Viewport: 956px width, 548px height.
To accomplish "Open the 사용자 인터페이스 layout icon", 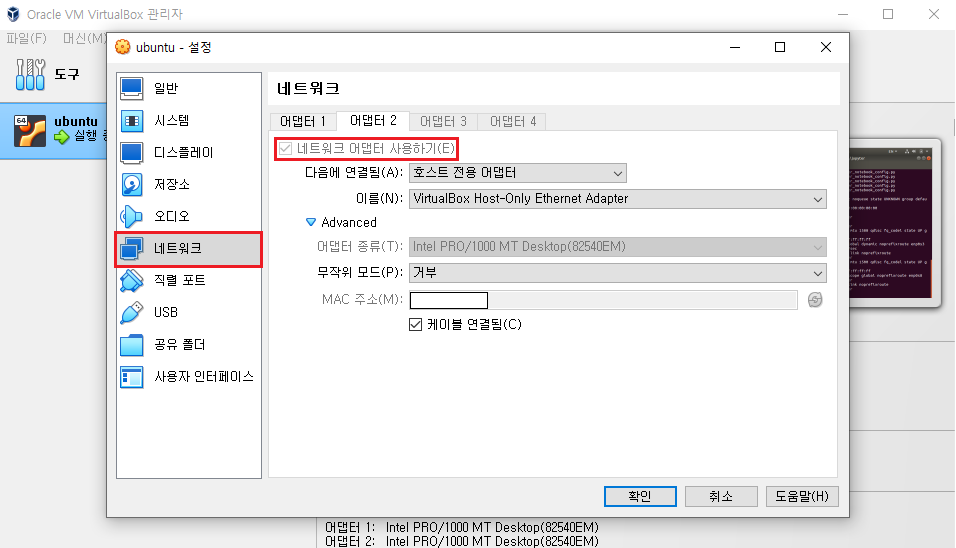I will point(132,377).
